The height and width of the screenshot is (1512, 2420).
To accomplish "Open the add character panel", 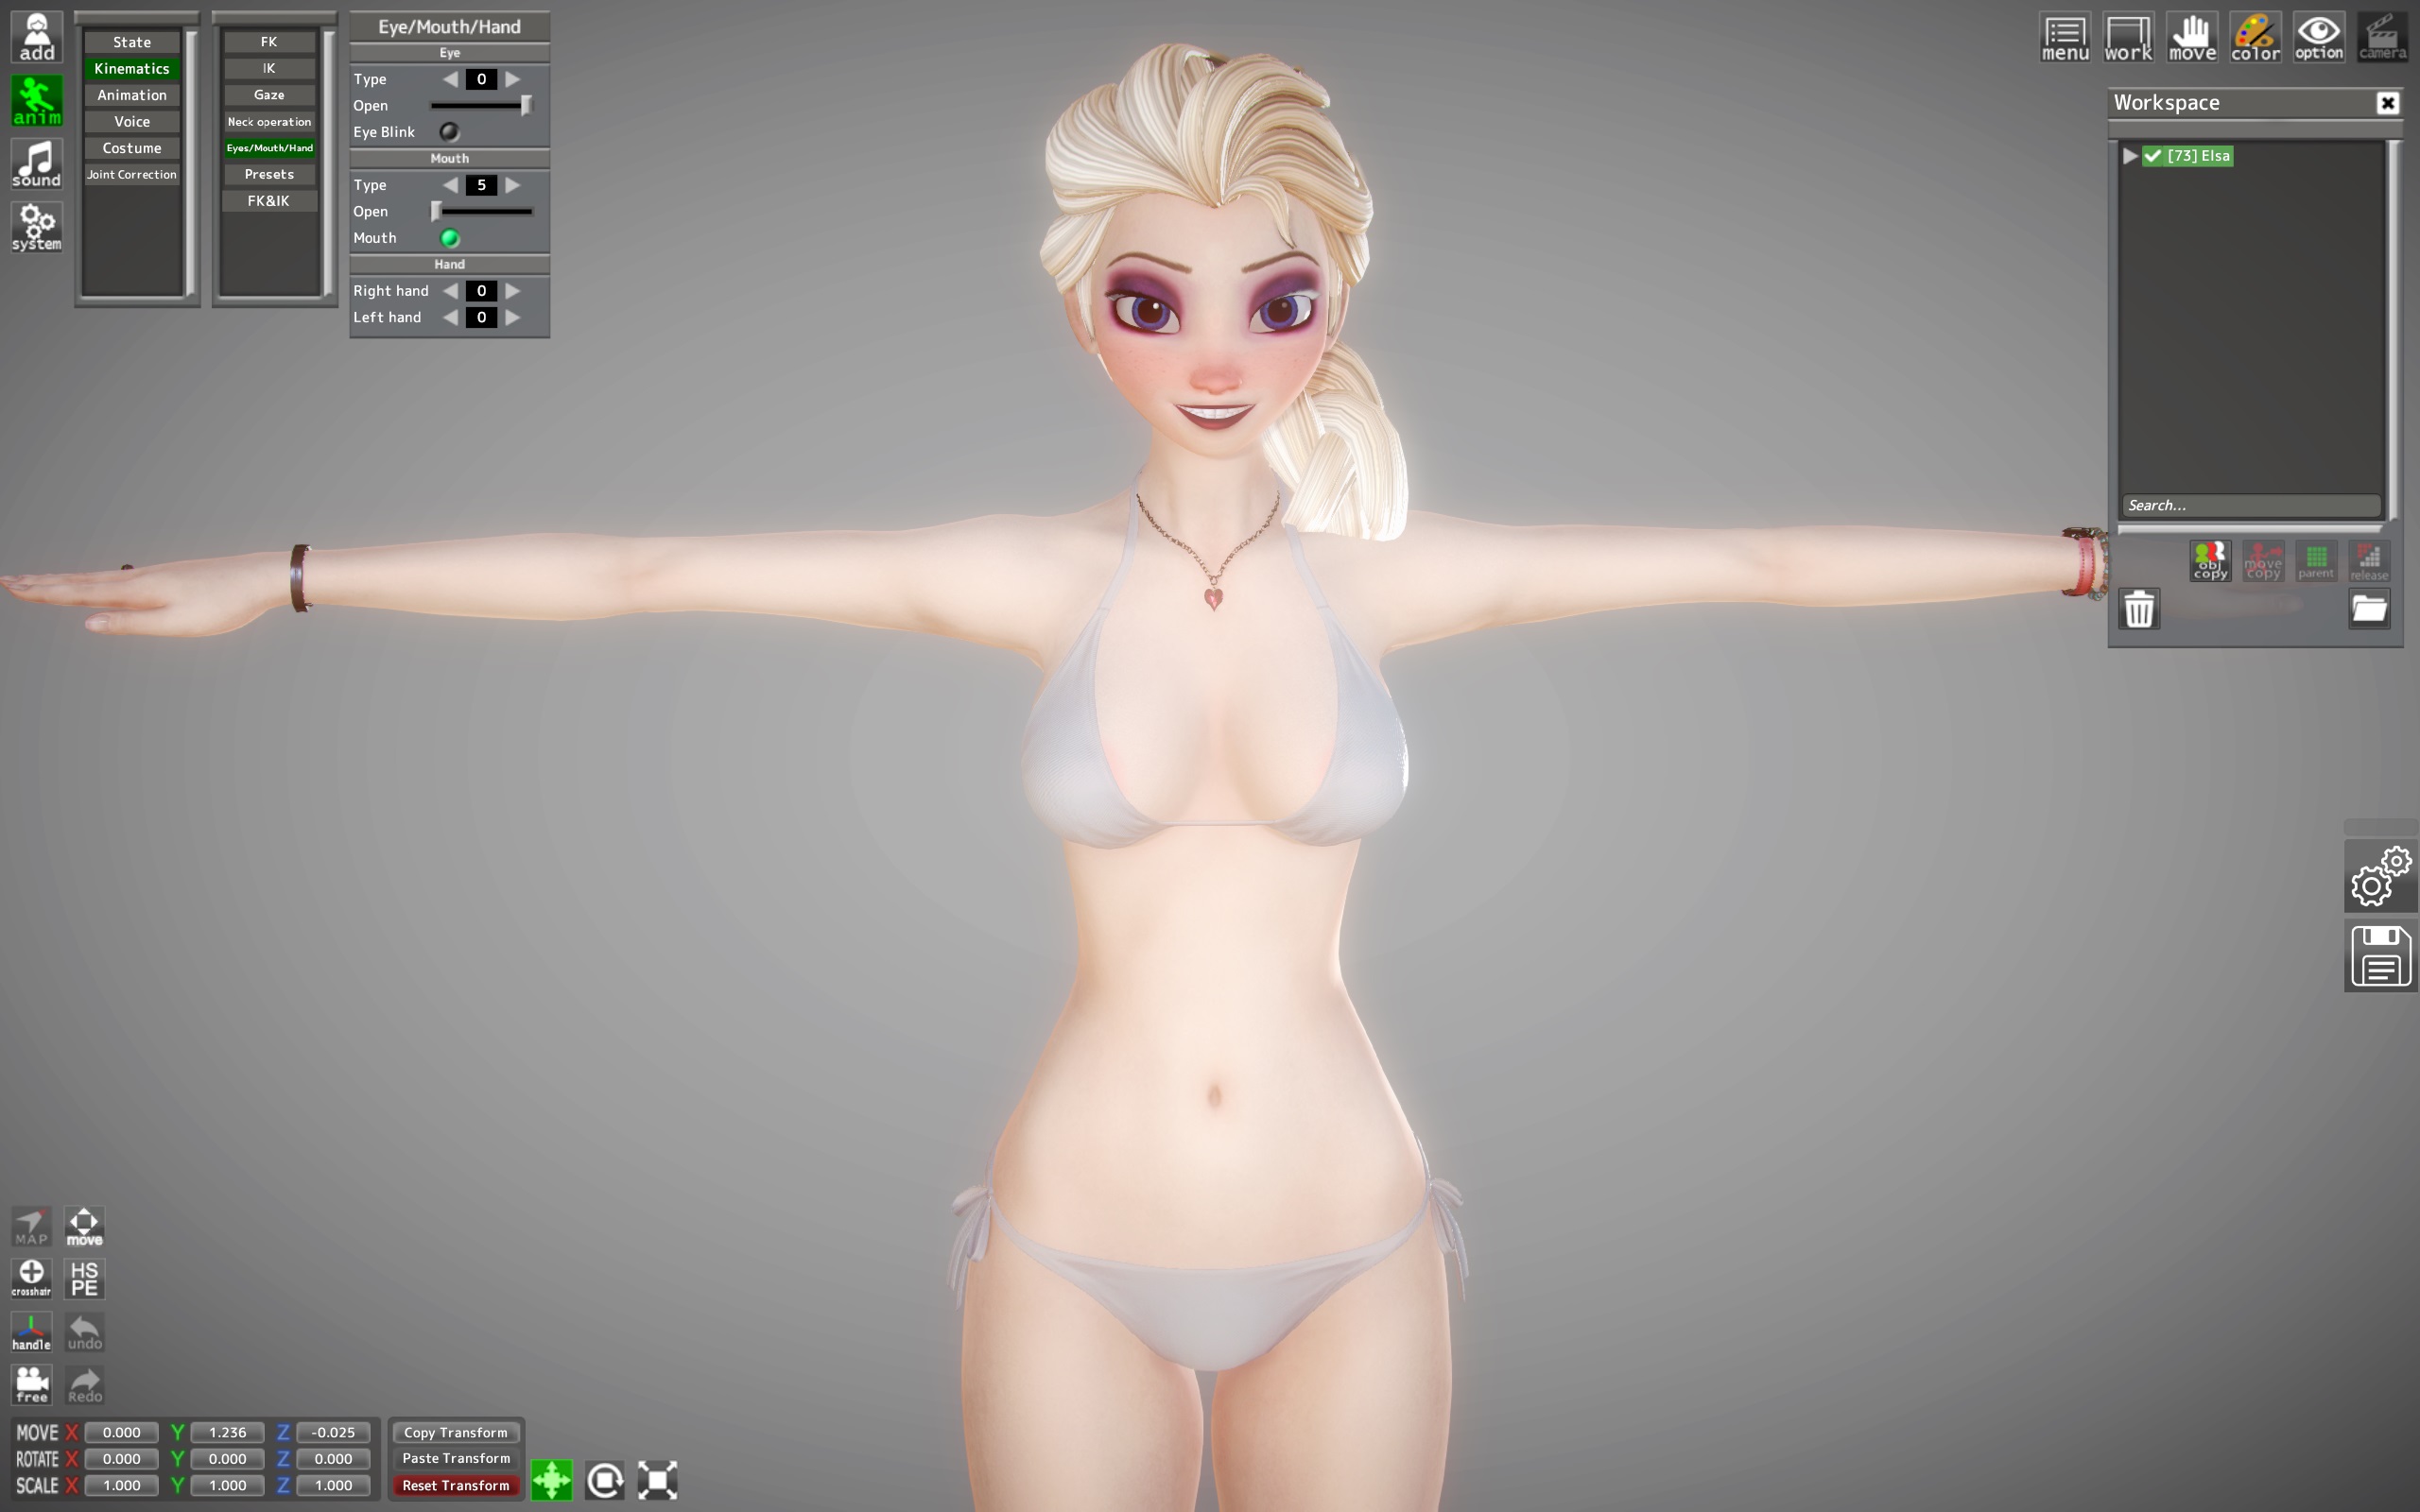I will pos(37,37).
